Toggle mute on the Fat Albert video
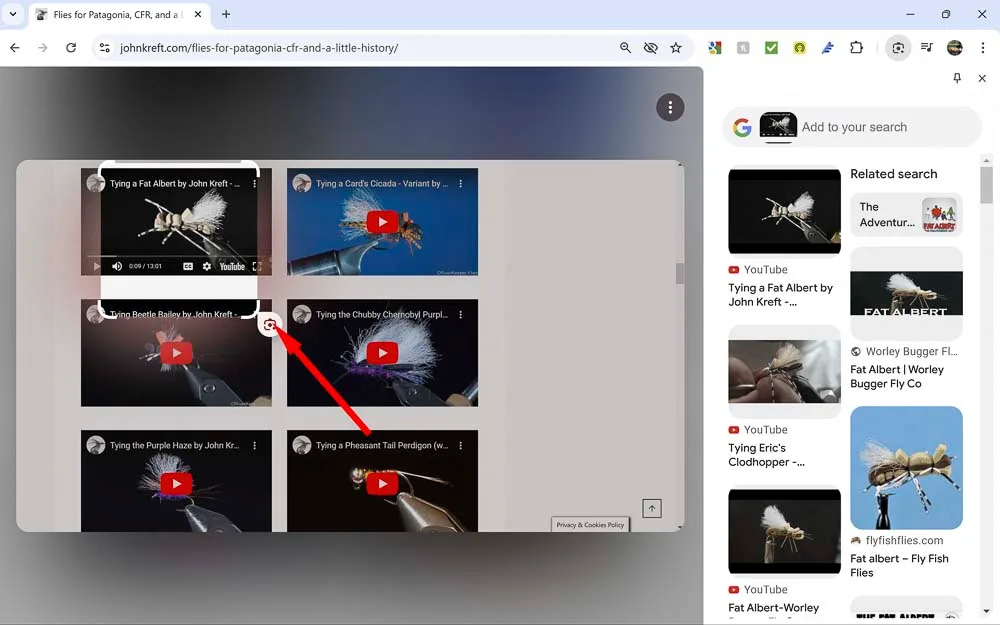1000x625 pixels. (x=117, y=267)
